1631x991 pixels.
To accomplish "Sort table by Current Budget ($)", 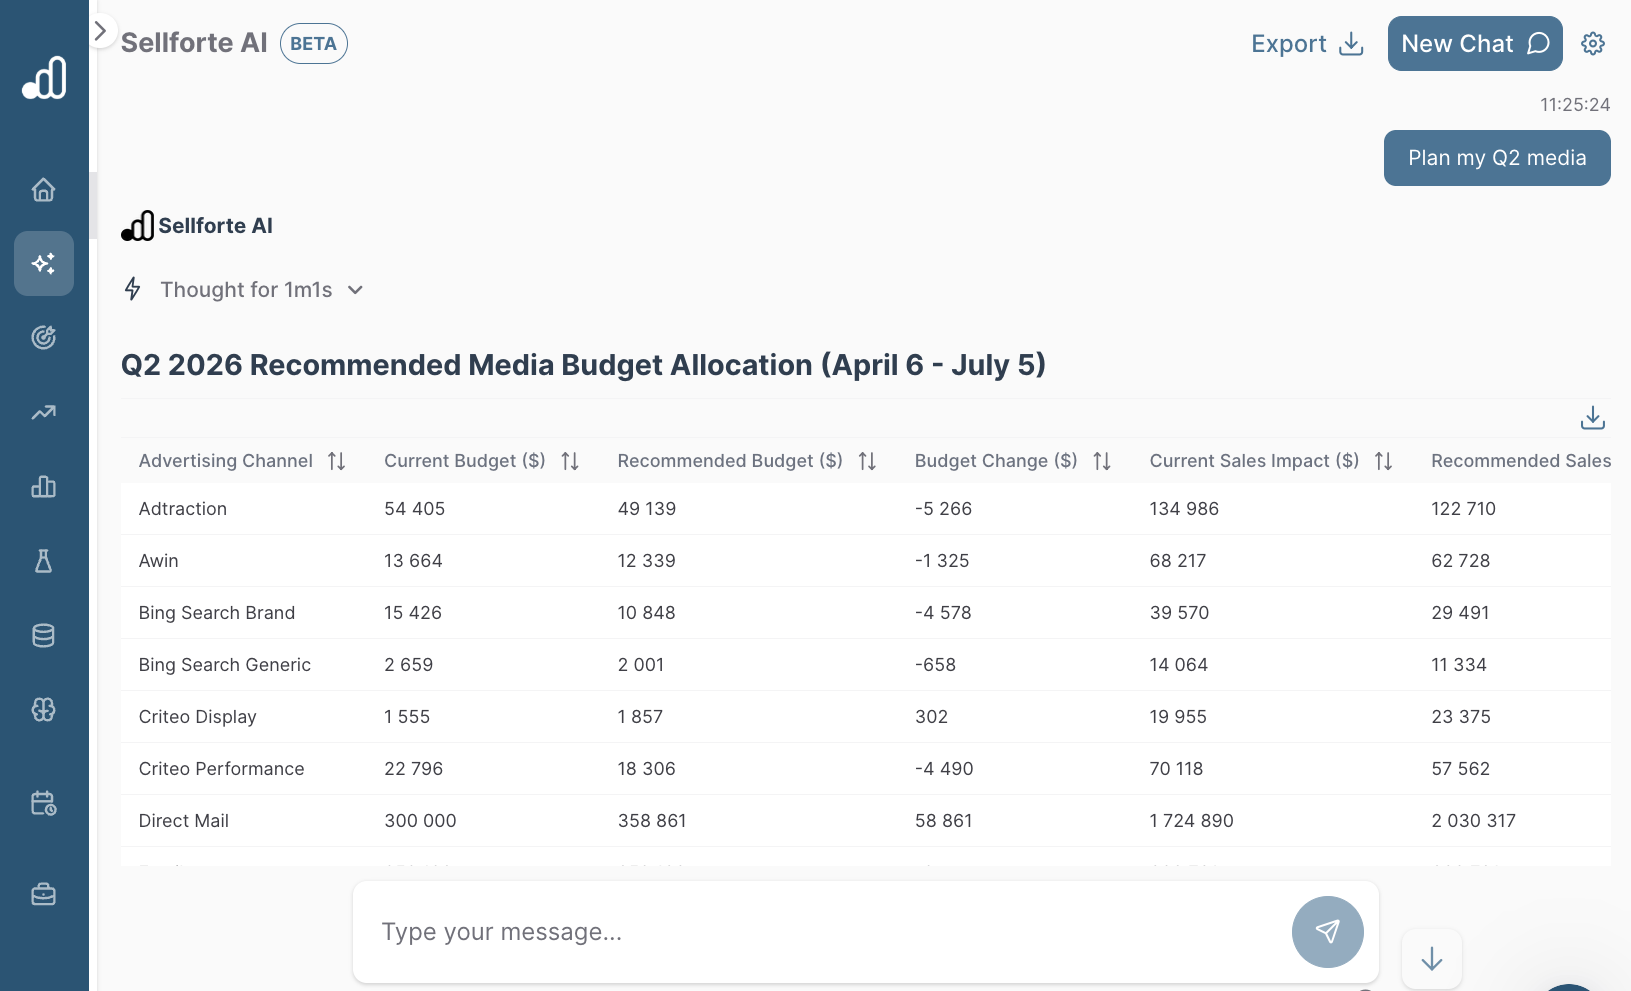I will pos(570,461).
